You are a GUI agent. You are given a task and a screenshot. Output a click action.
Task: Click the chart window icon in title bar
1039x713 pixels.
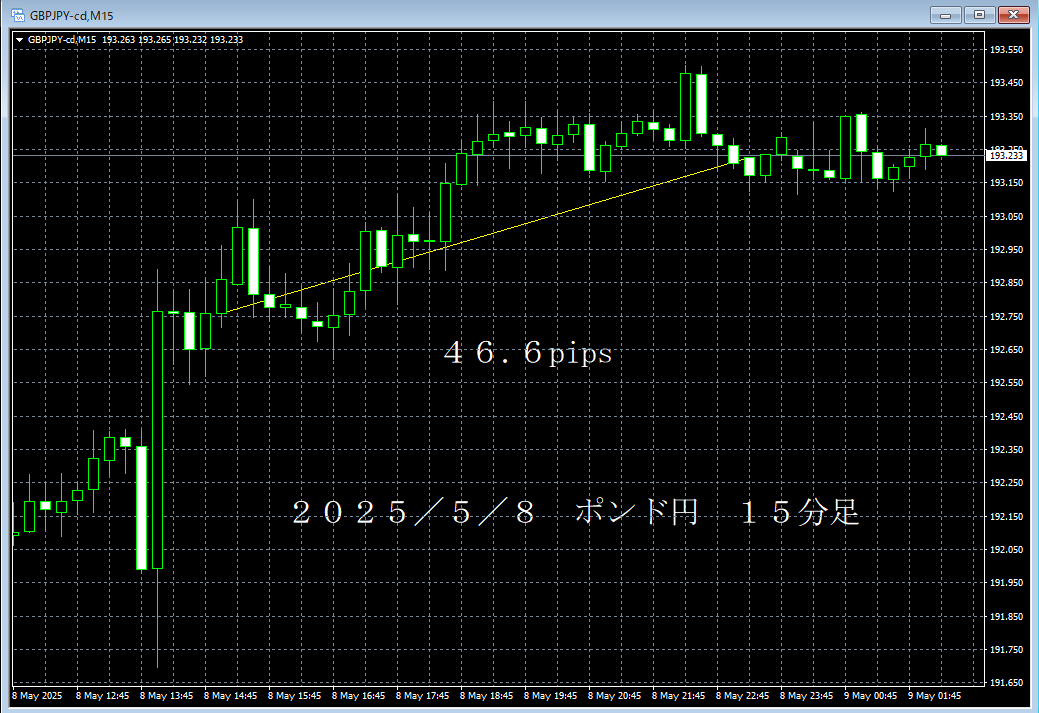[18, 15]
